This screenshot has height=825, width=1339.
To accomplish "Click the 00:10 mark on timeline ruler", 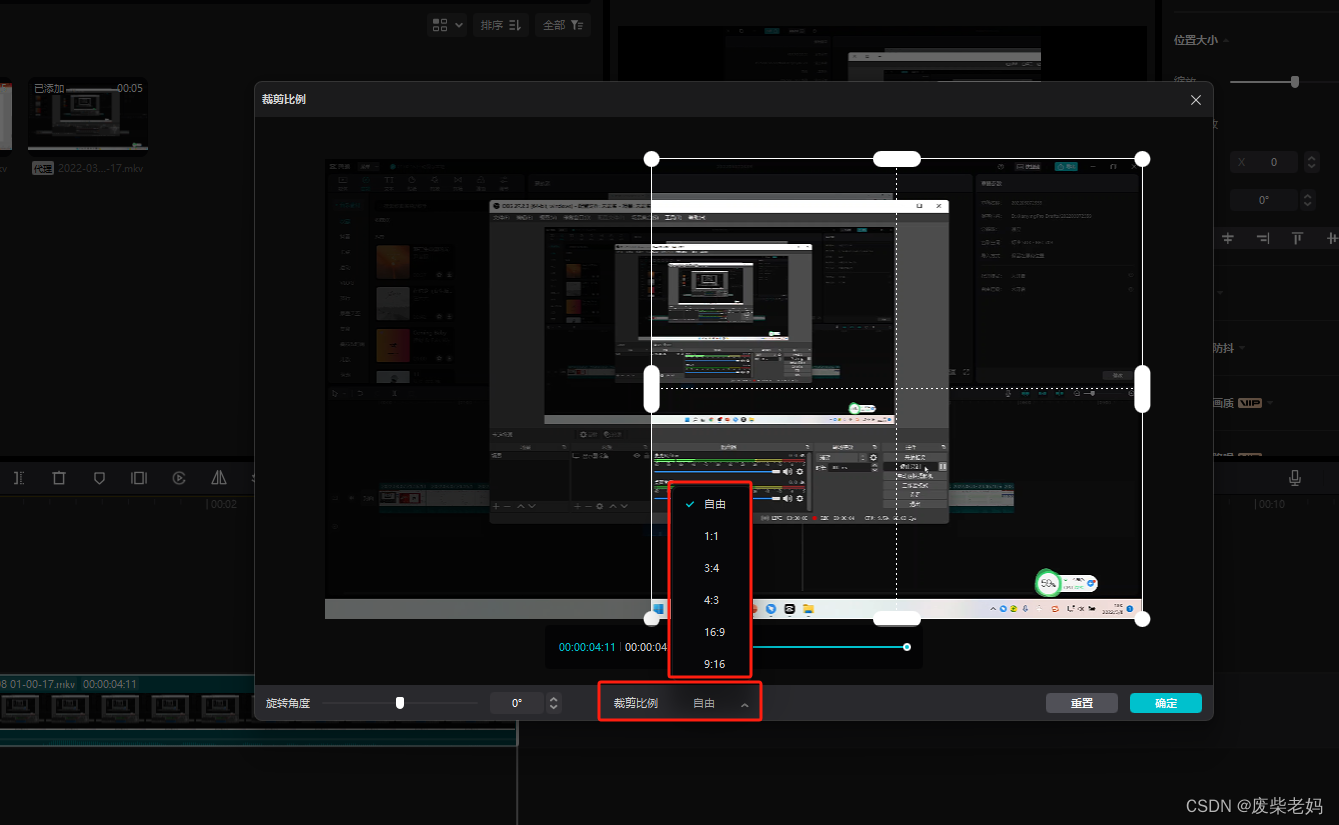I will tap(1272, 505).
